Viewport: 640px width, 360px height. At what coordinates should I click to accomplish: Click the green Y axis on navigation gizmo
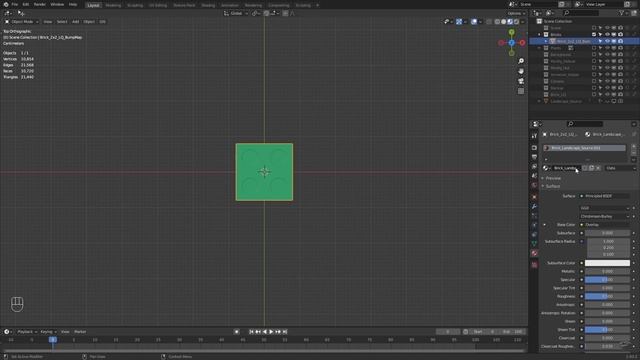[511, 32]
